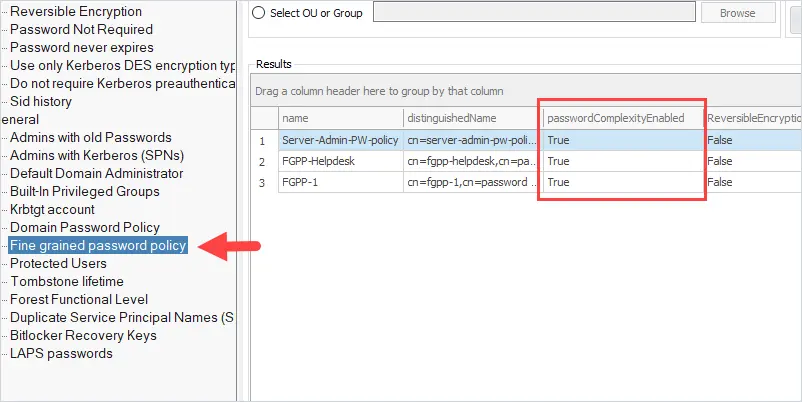
Task: Select the Server-Admin-PW-policy name cell
Action: (341, 140)
